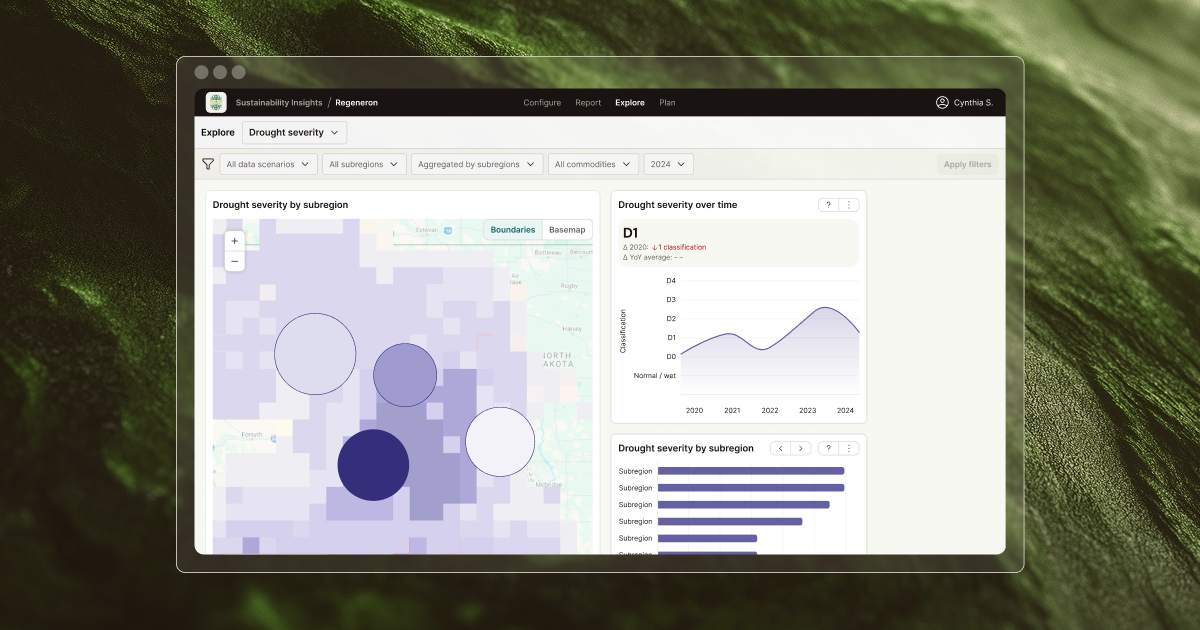Zoom out on the map with minus control
1200x630 pixels.
234,260
